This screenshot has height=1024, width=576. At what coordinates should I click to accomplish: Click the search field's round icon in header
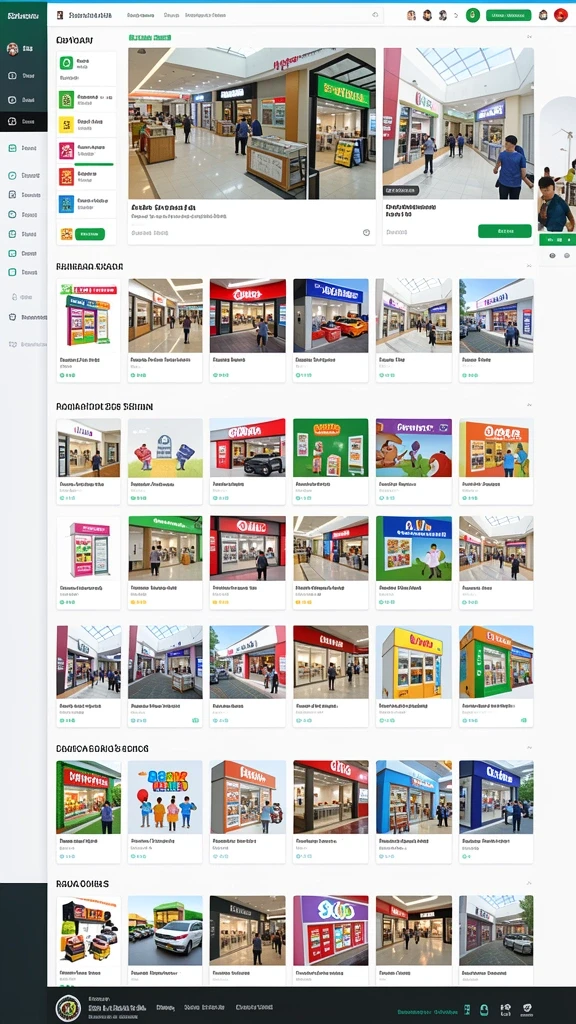pyautogui.click(x=376, y=15)
